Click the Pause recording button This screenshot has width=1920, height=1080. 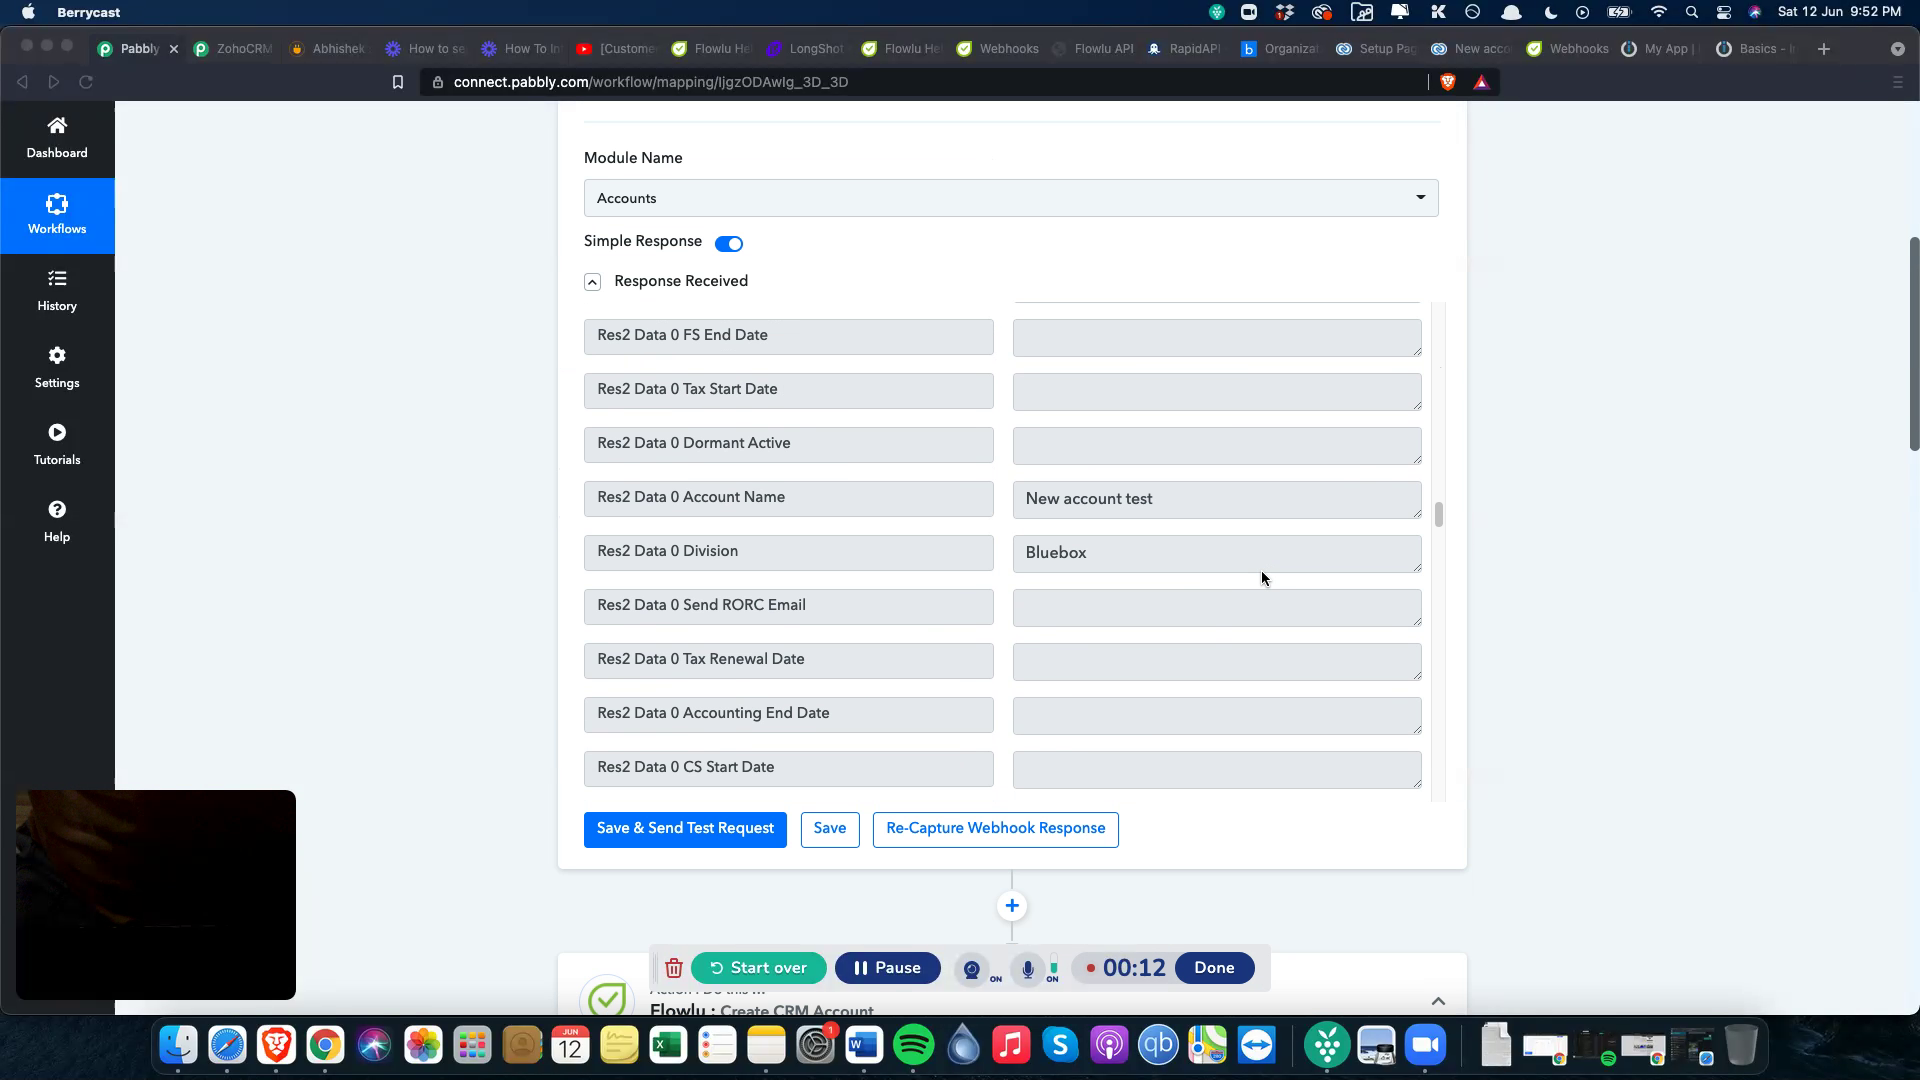coord(887,968)
